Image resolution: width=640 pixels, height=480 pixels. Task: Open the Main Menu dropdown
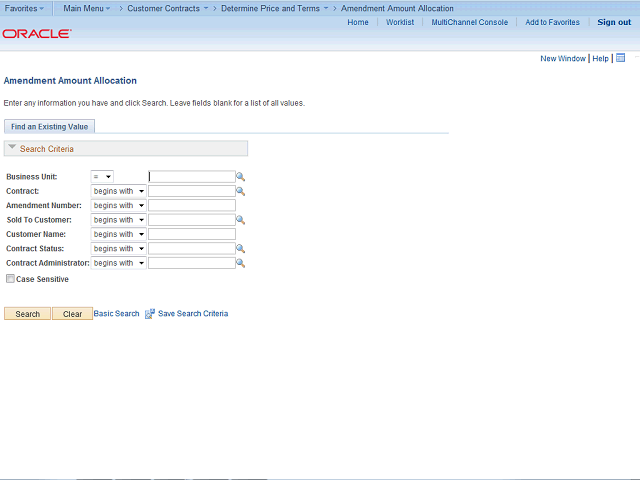[87, 8]
